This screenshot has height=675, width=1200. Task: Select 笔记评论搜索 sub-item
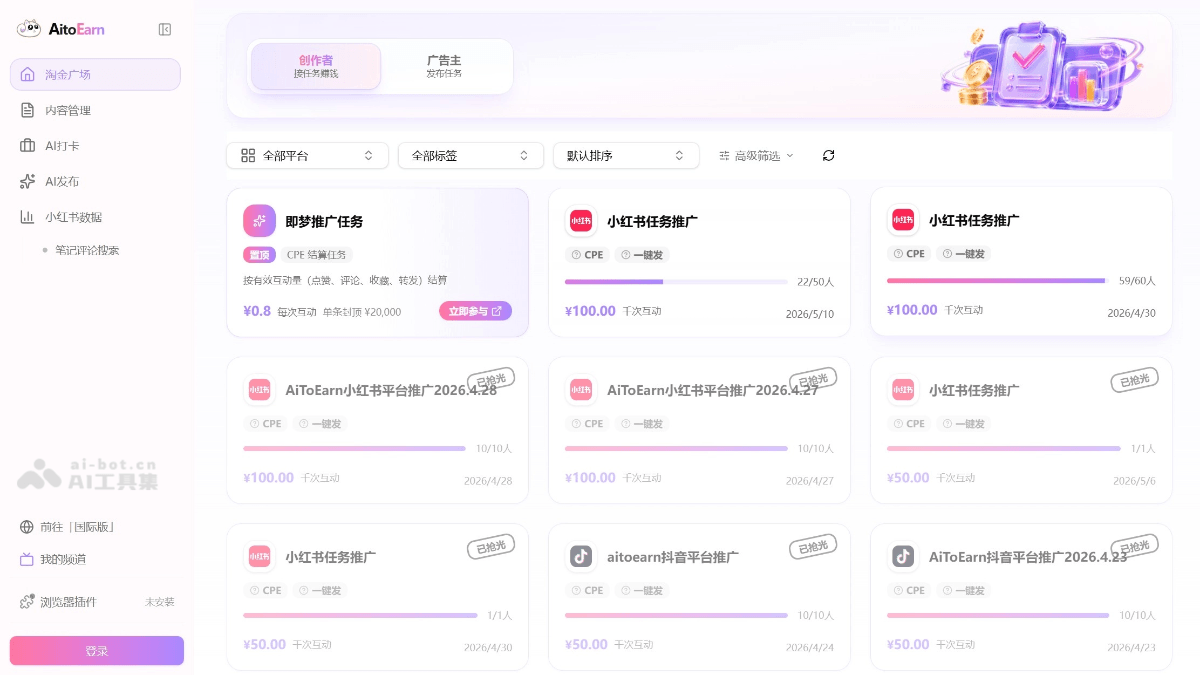point(87,250)
